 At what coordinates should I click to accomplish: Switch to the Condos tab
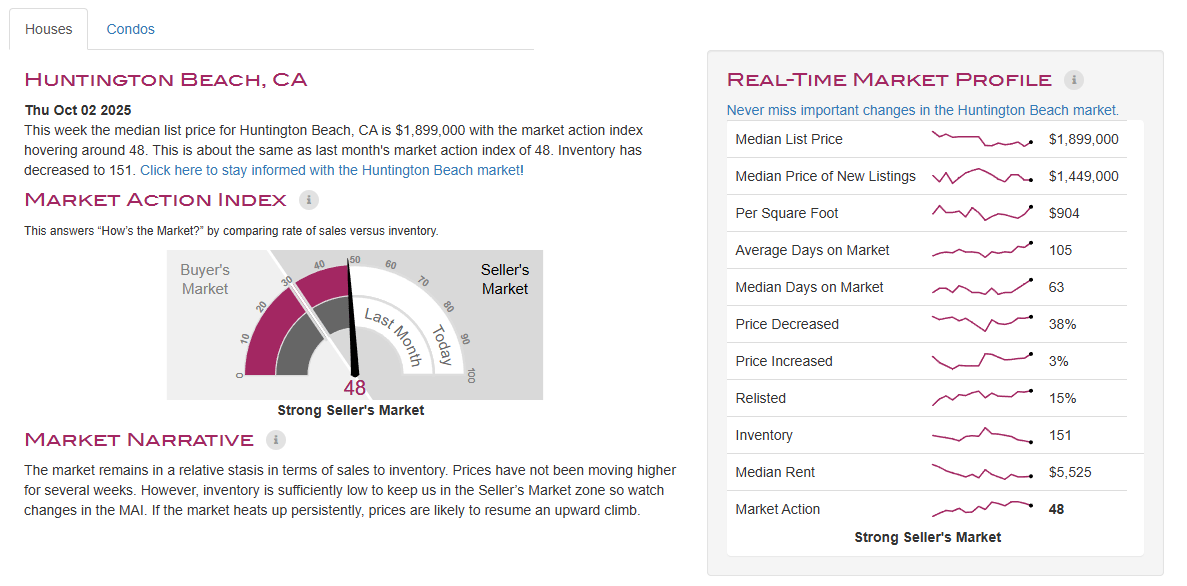[130, 29]
